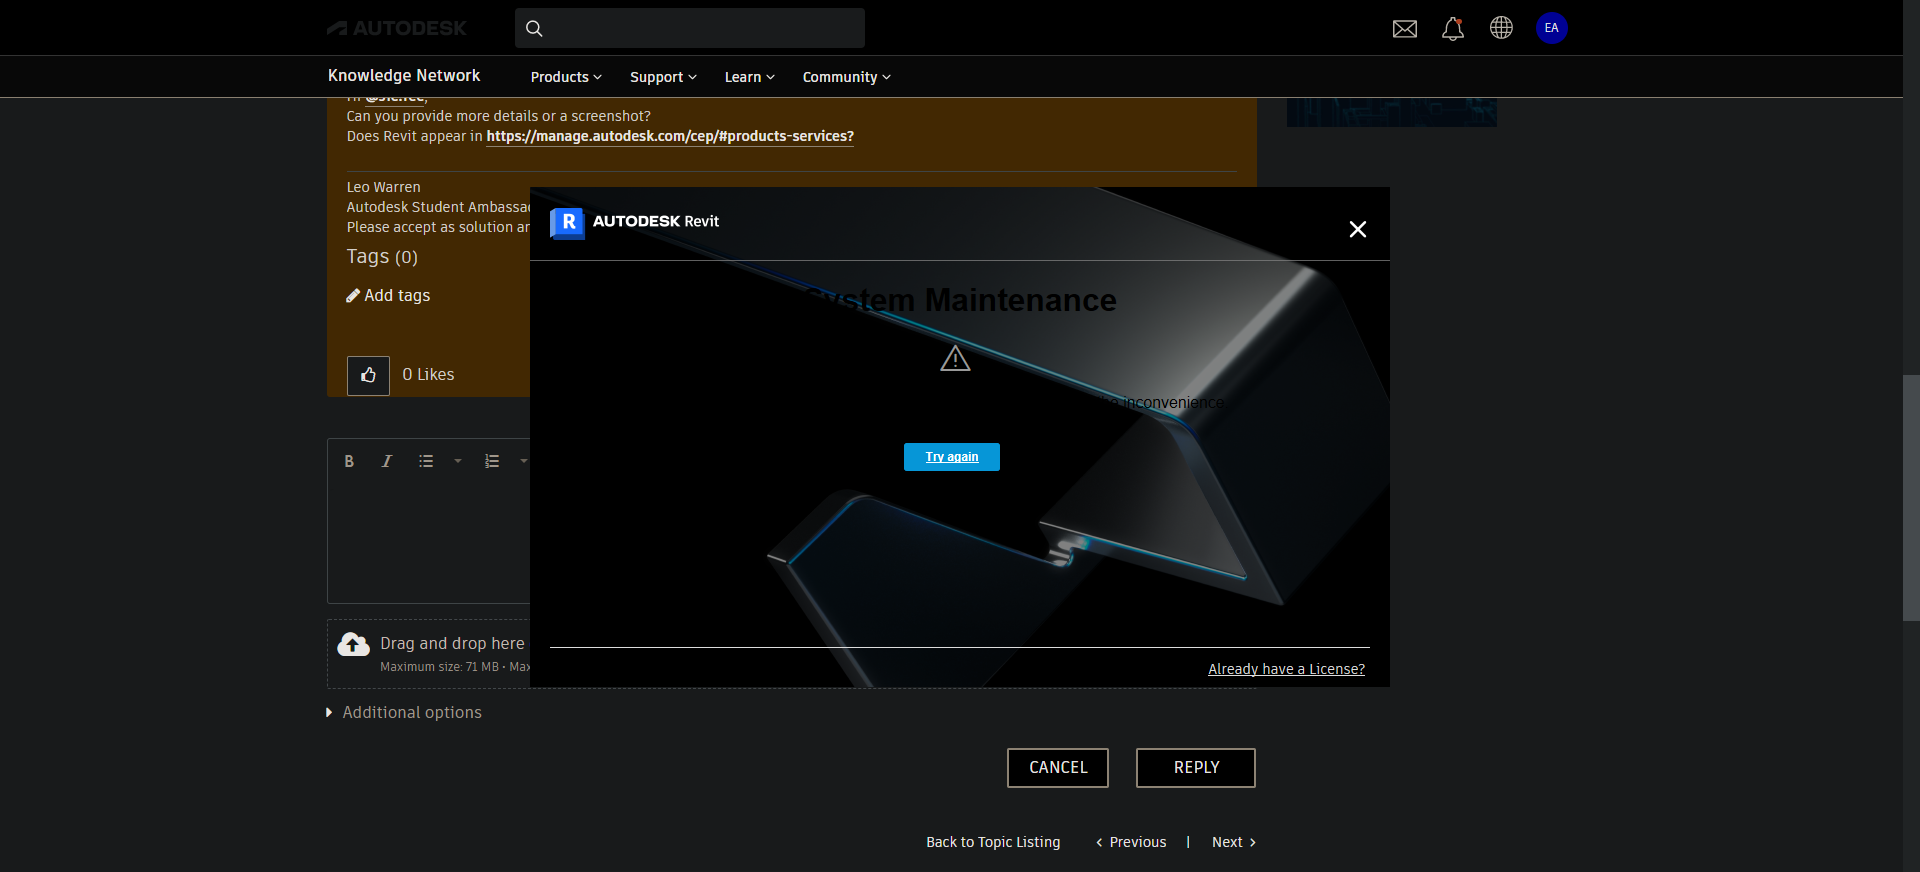This screenshot has height=872, width=1920.
Task: Click the Tags (0) heading
Action: coord(382,257)
